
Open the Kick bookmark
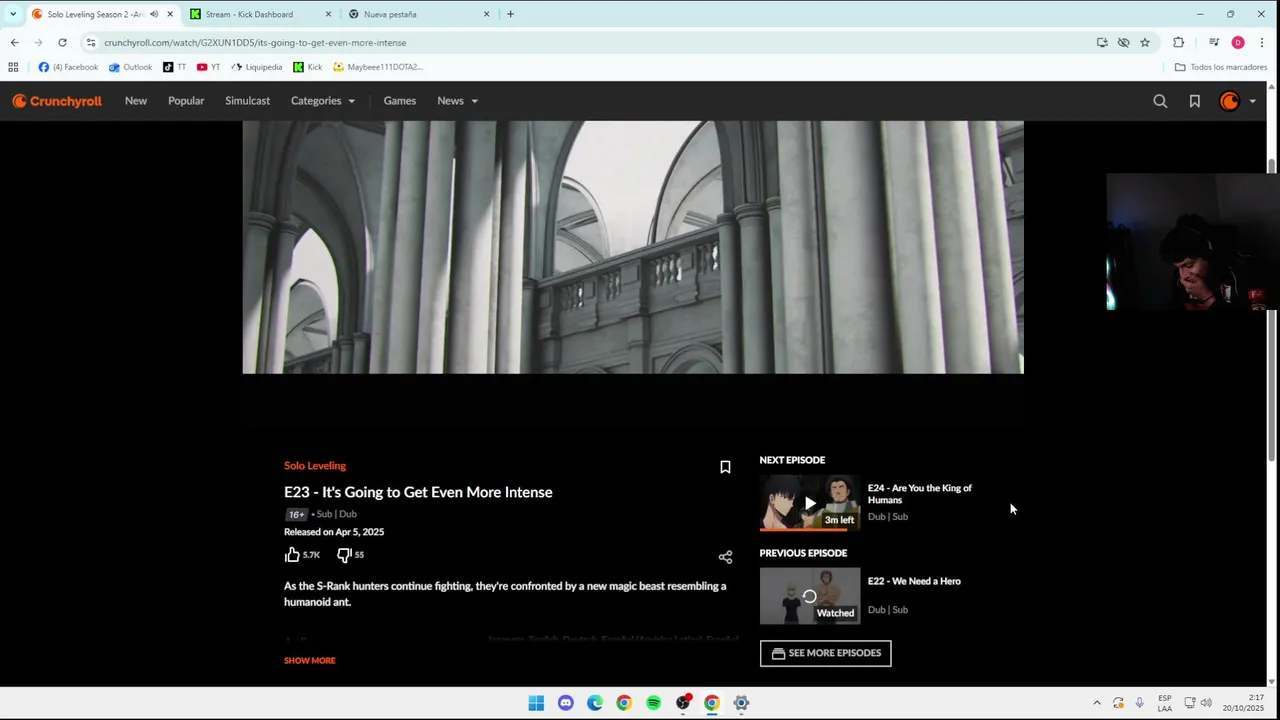pyautogui.click(x=307, y=67)
